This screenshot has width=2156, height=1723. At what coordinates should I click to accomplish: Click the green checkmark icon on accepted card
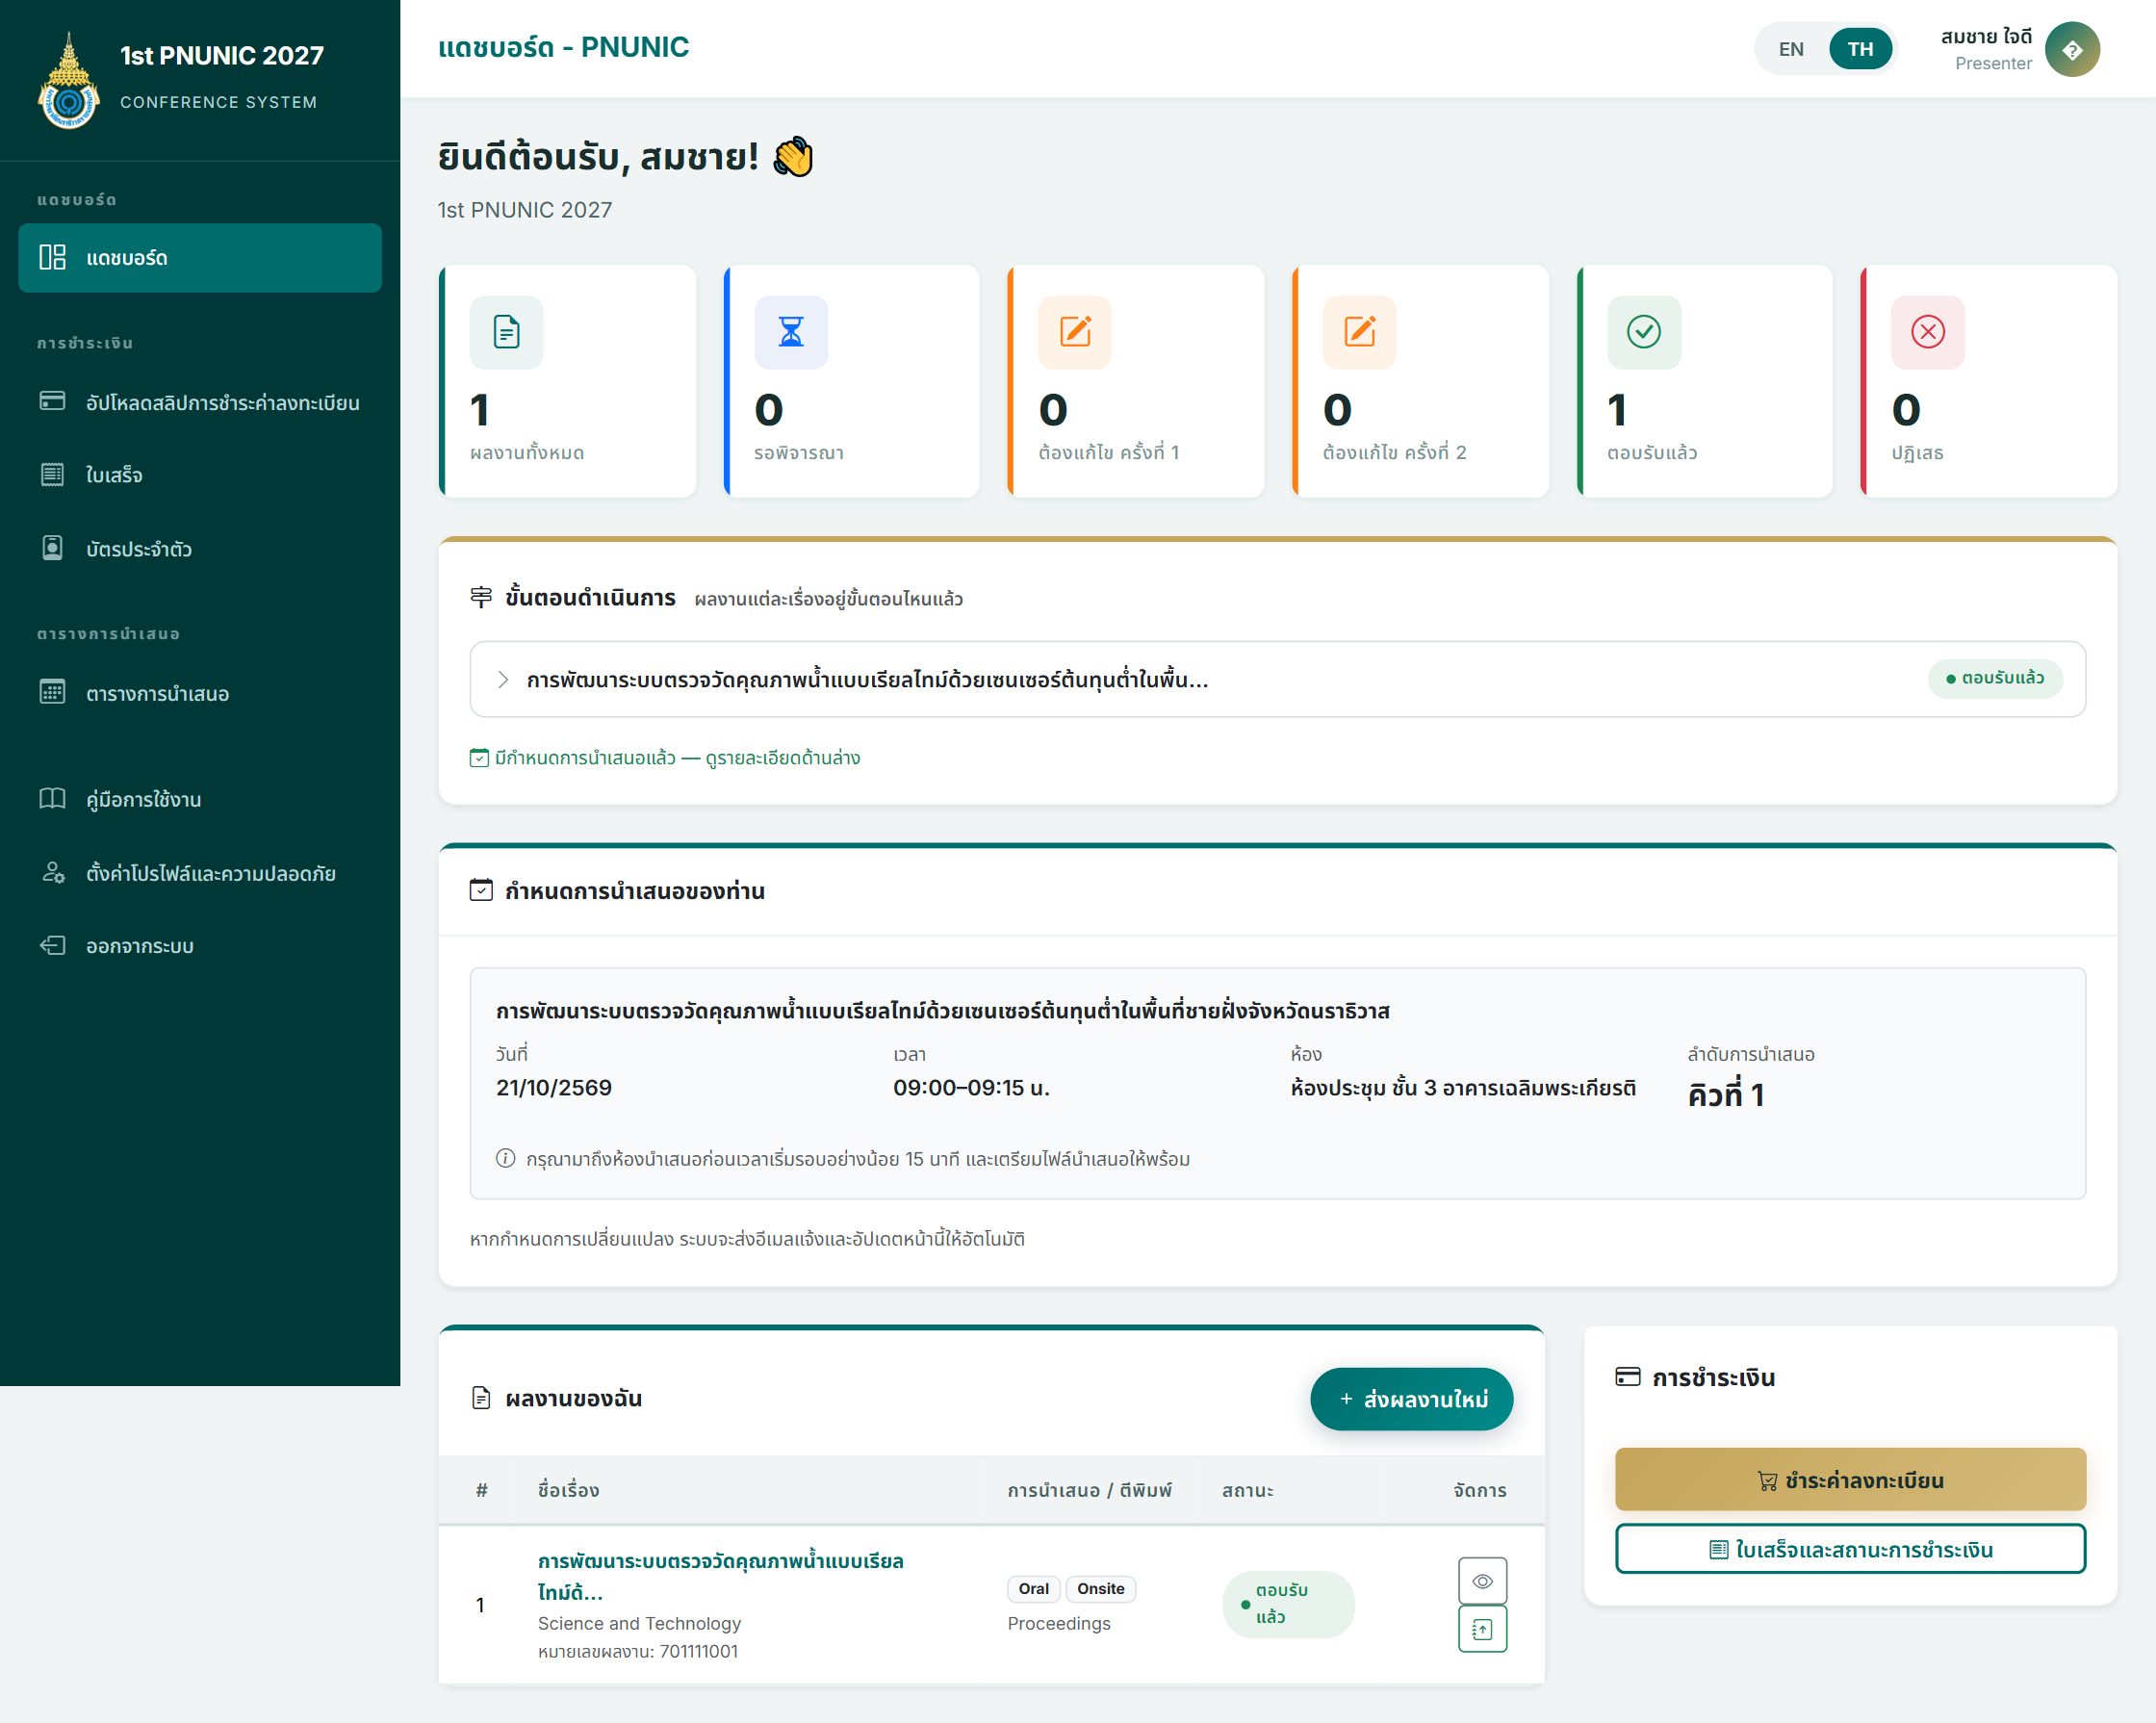point(1644,332)
